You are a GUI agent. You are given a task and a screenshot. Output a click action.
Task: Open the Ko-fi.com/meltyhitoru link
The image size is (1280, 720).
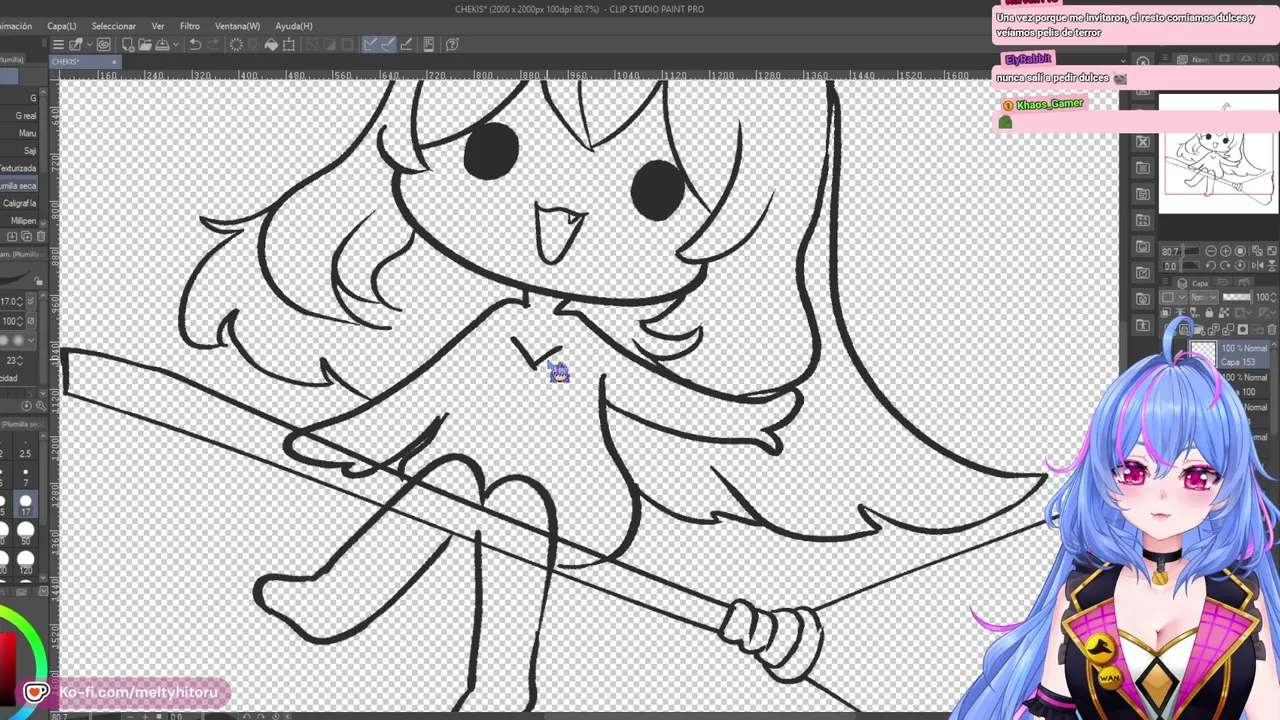138,692
